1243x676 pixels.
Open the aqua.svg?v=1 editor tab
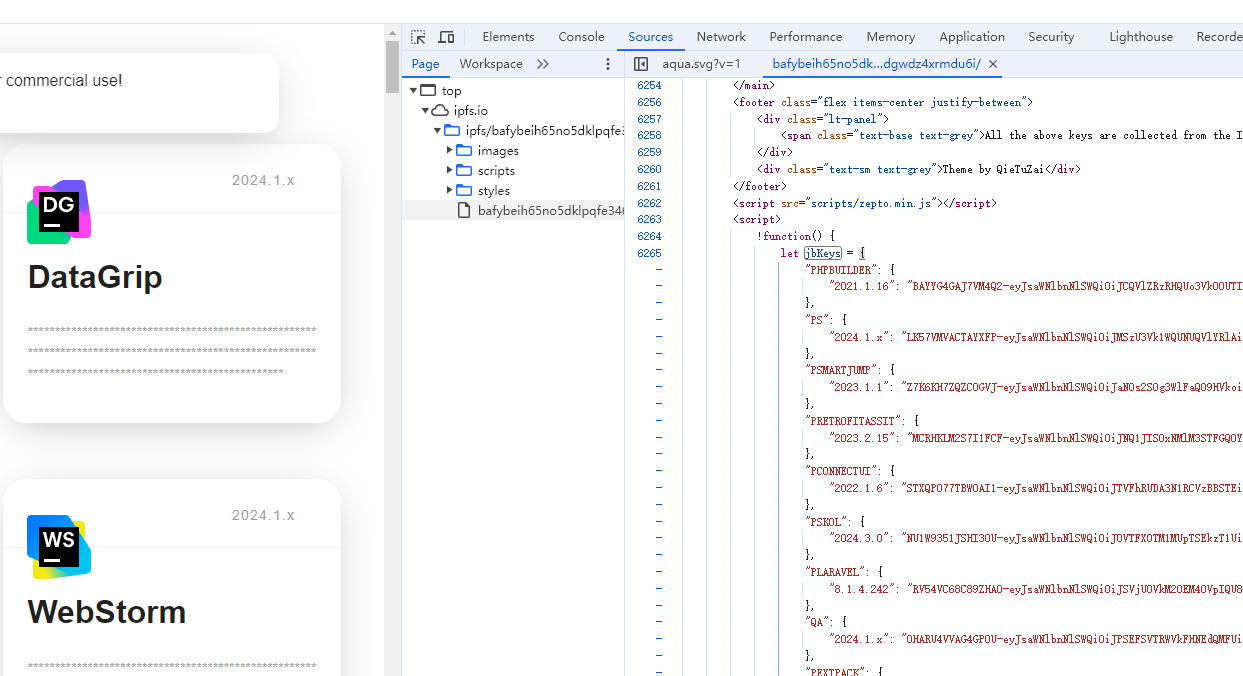pos(701,64)
